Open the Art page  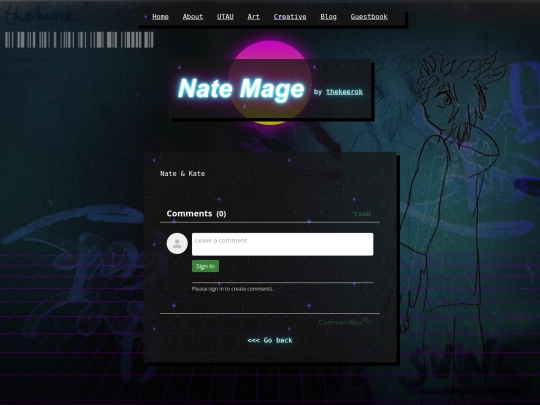(253, 17)
